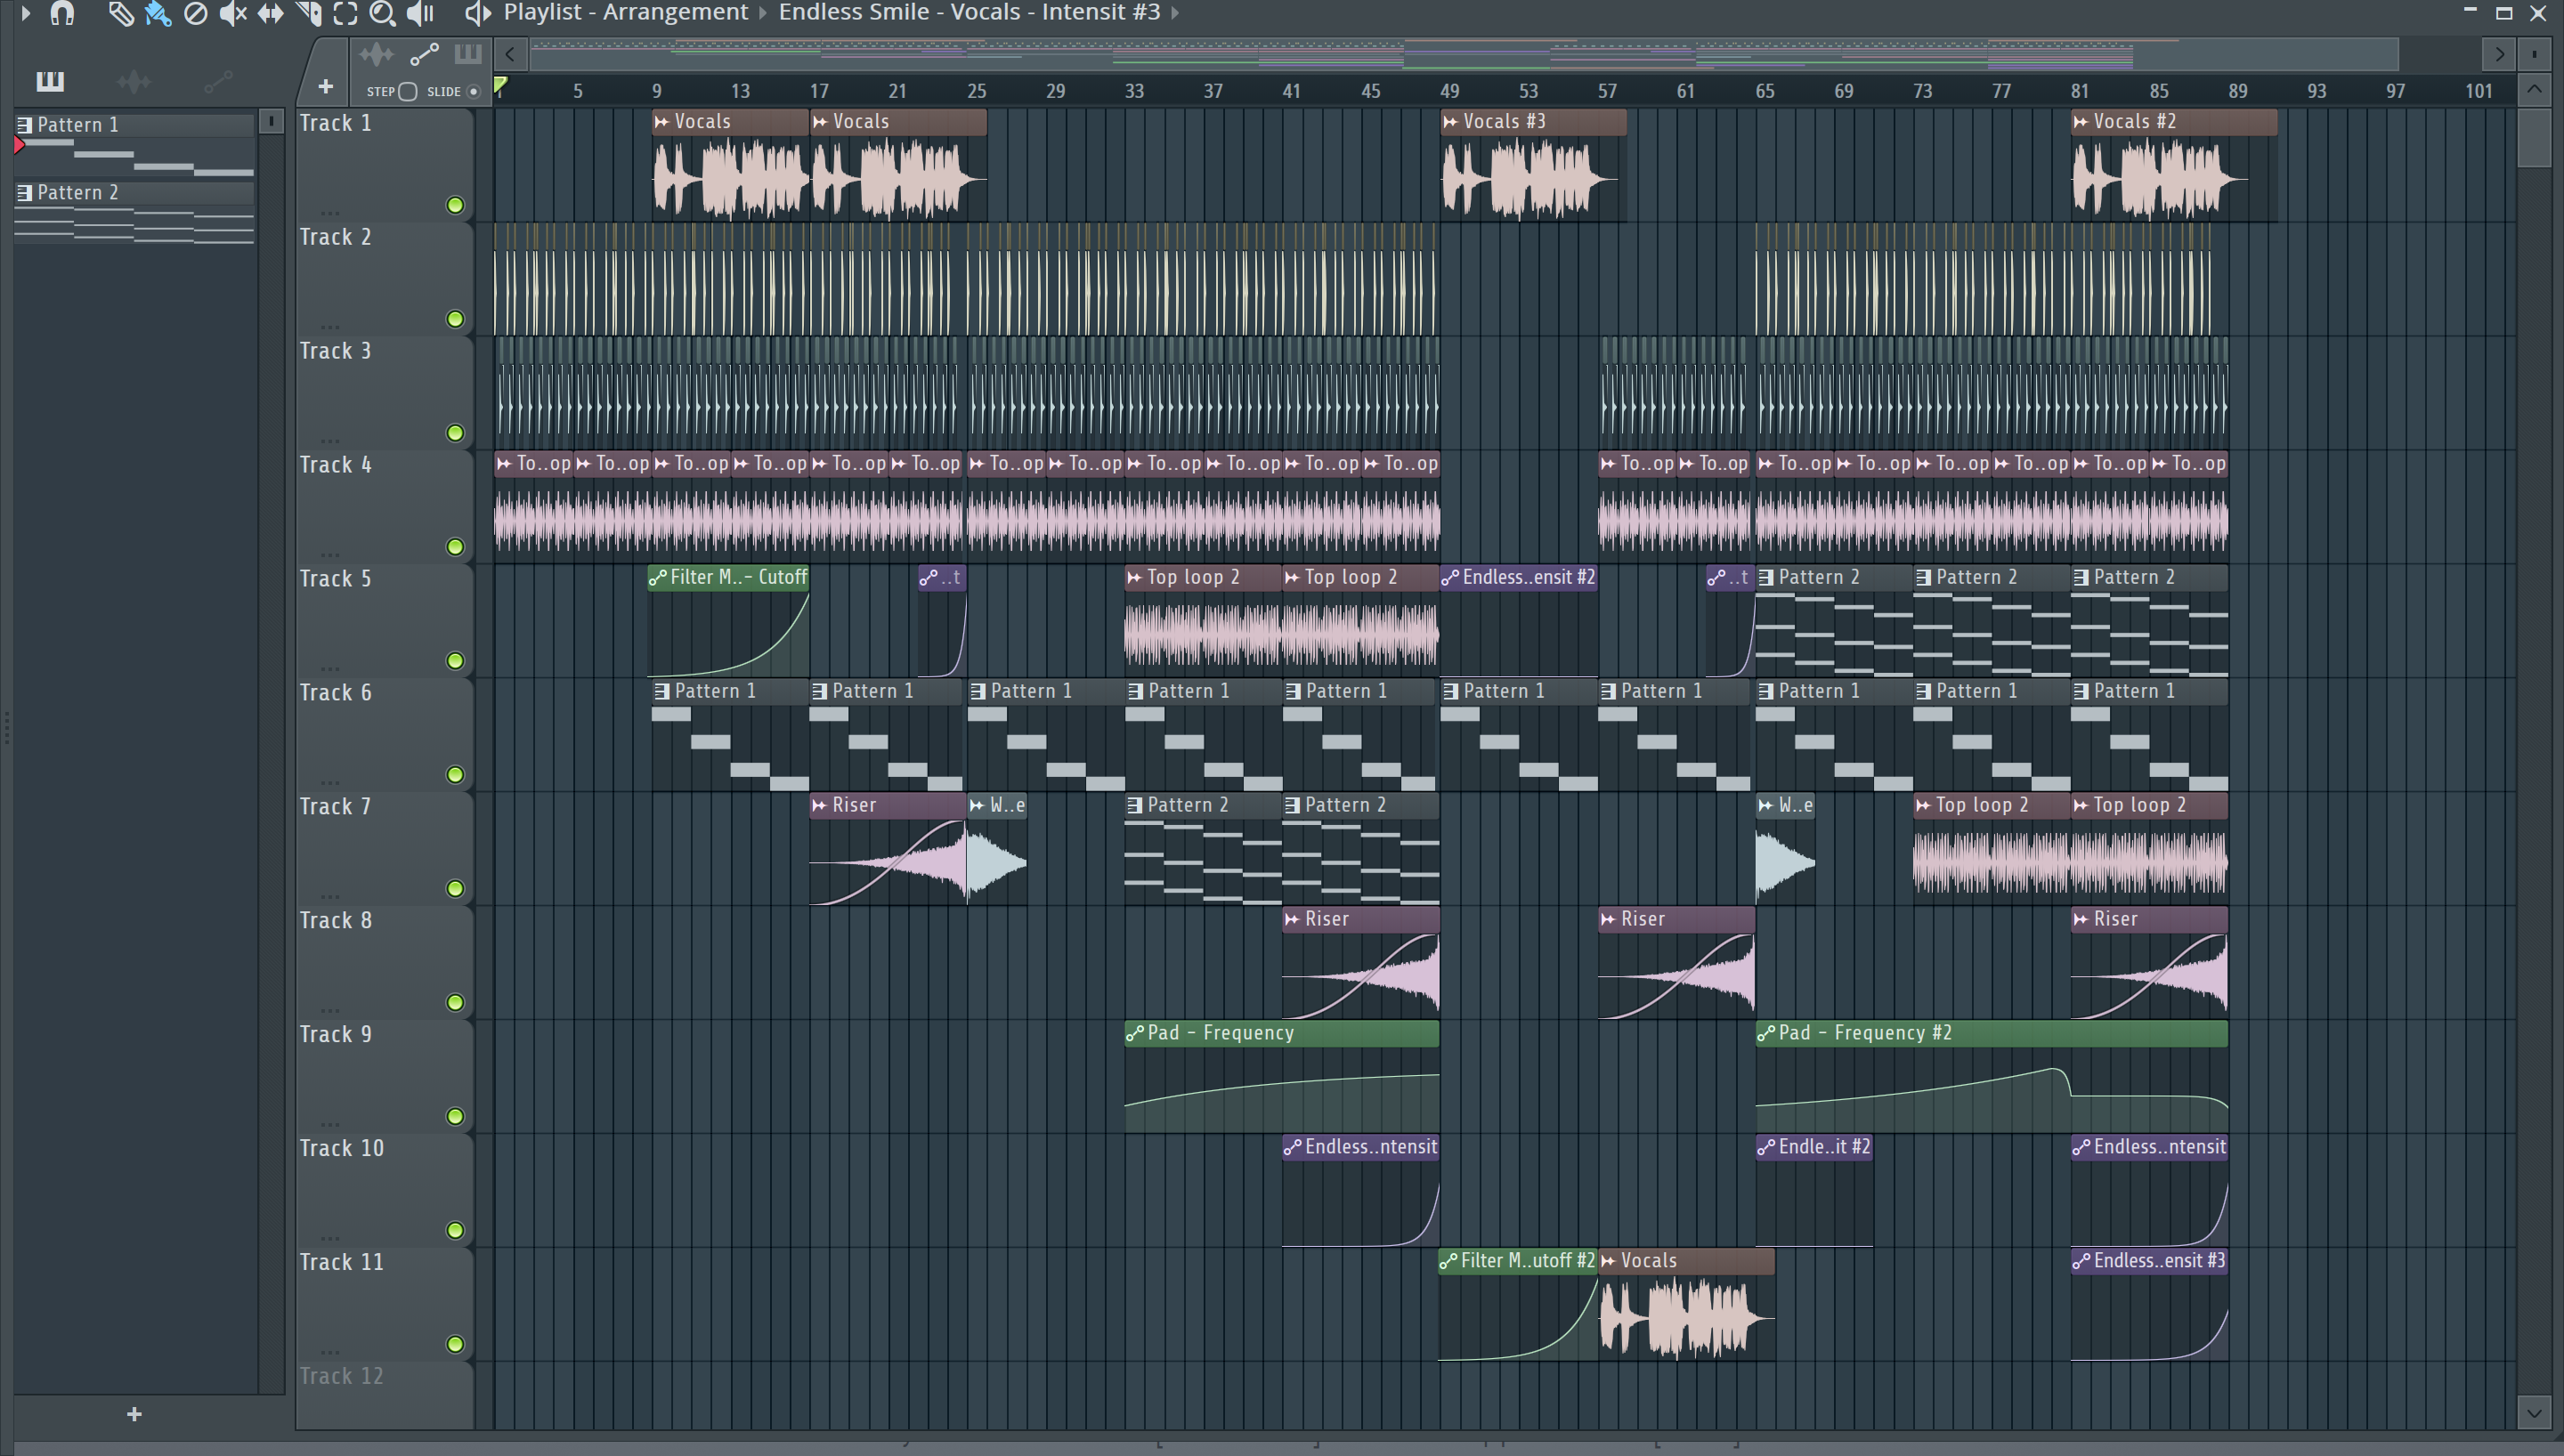2564x1456 pixels.
Task: Jump to bar 81 on timeline ruler
Action: (2079, 91)
